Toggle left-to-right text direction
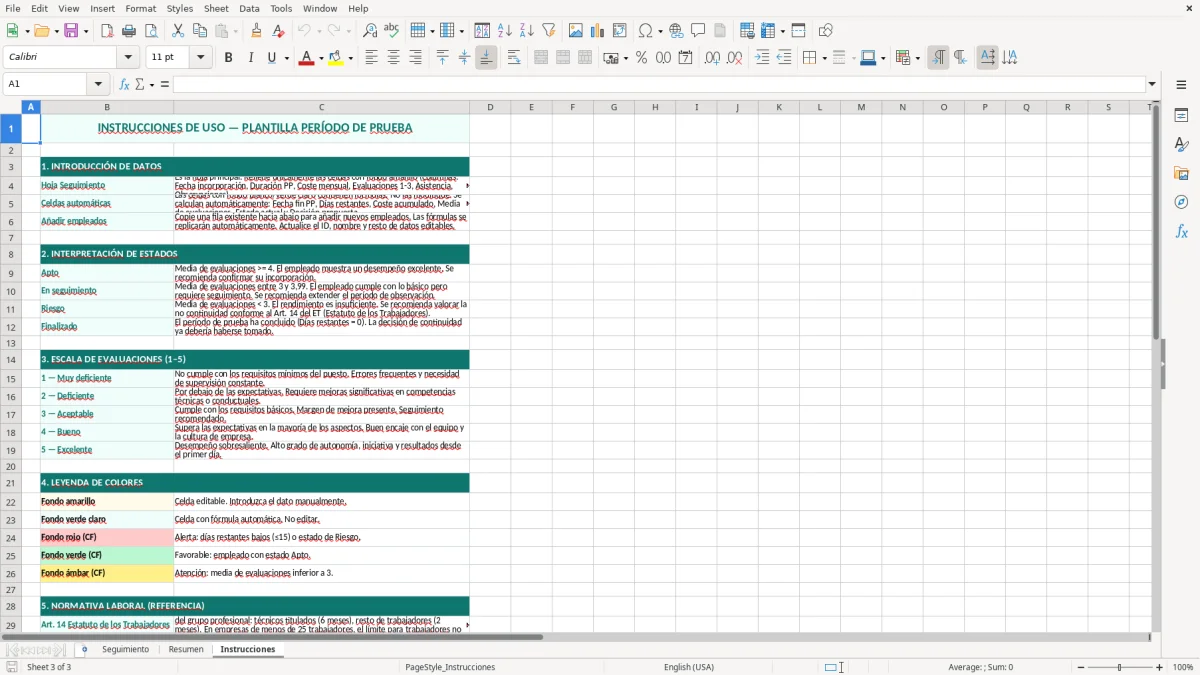 (938, 58)
